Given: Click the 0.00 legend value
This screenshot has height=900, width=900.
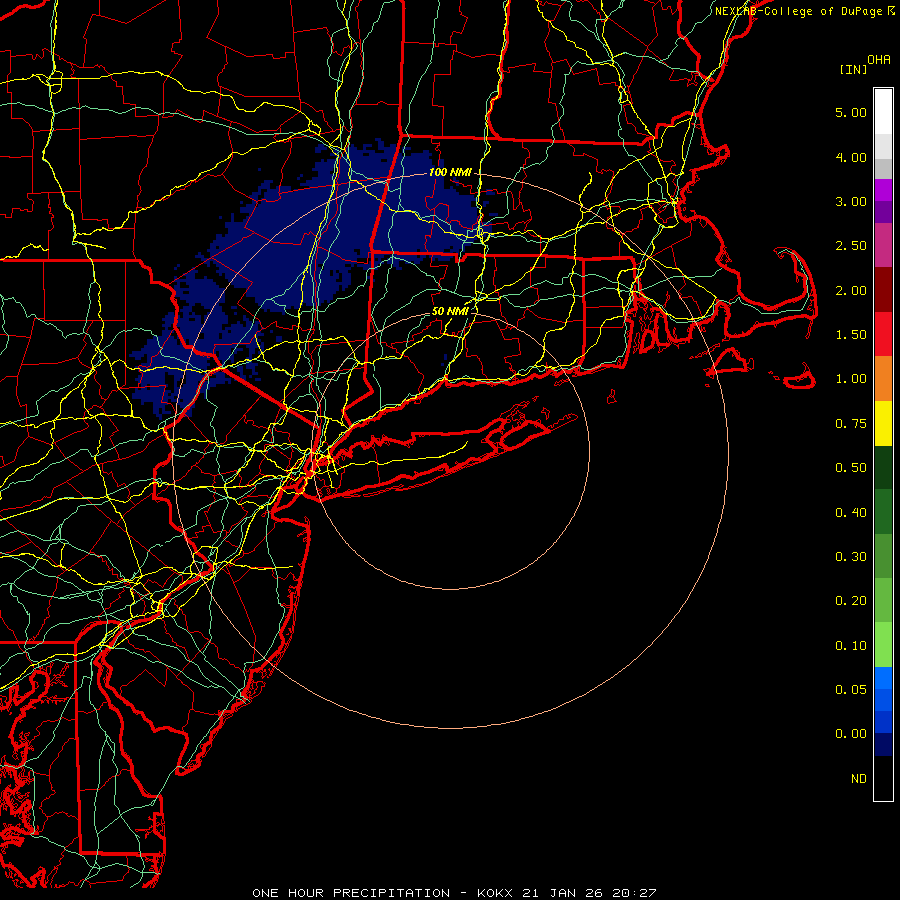Looking at the screenshot, I should pyautogui.click(x=851, y=734).
